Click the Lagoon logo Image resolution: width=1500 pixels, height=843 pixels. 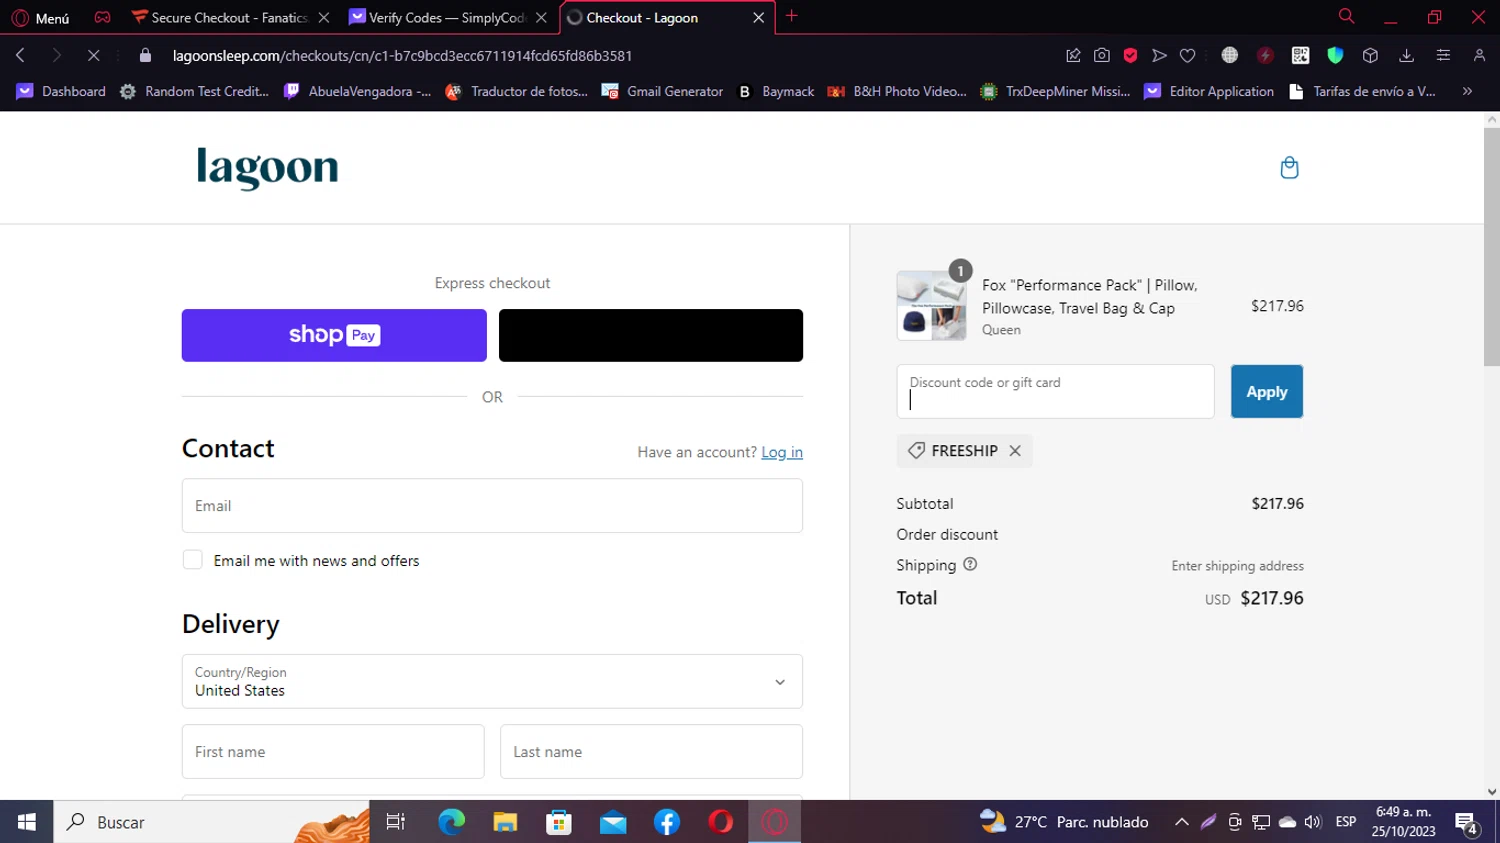267,168
